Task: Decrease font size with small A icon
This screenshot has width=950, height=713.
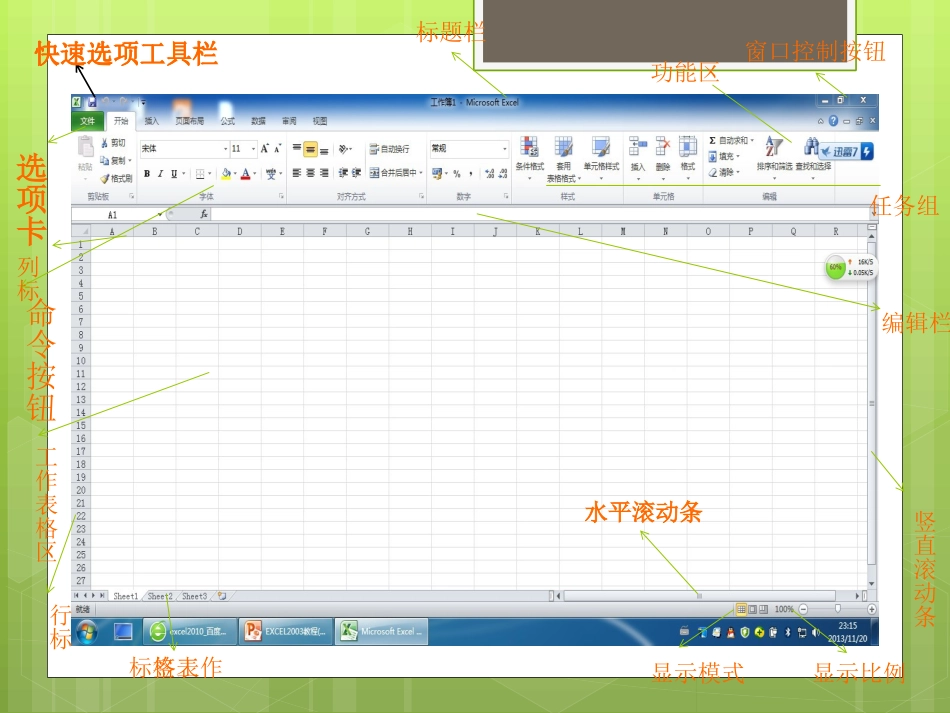Action: (277, 148)
